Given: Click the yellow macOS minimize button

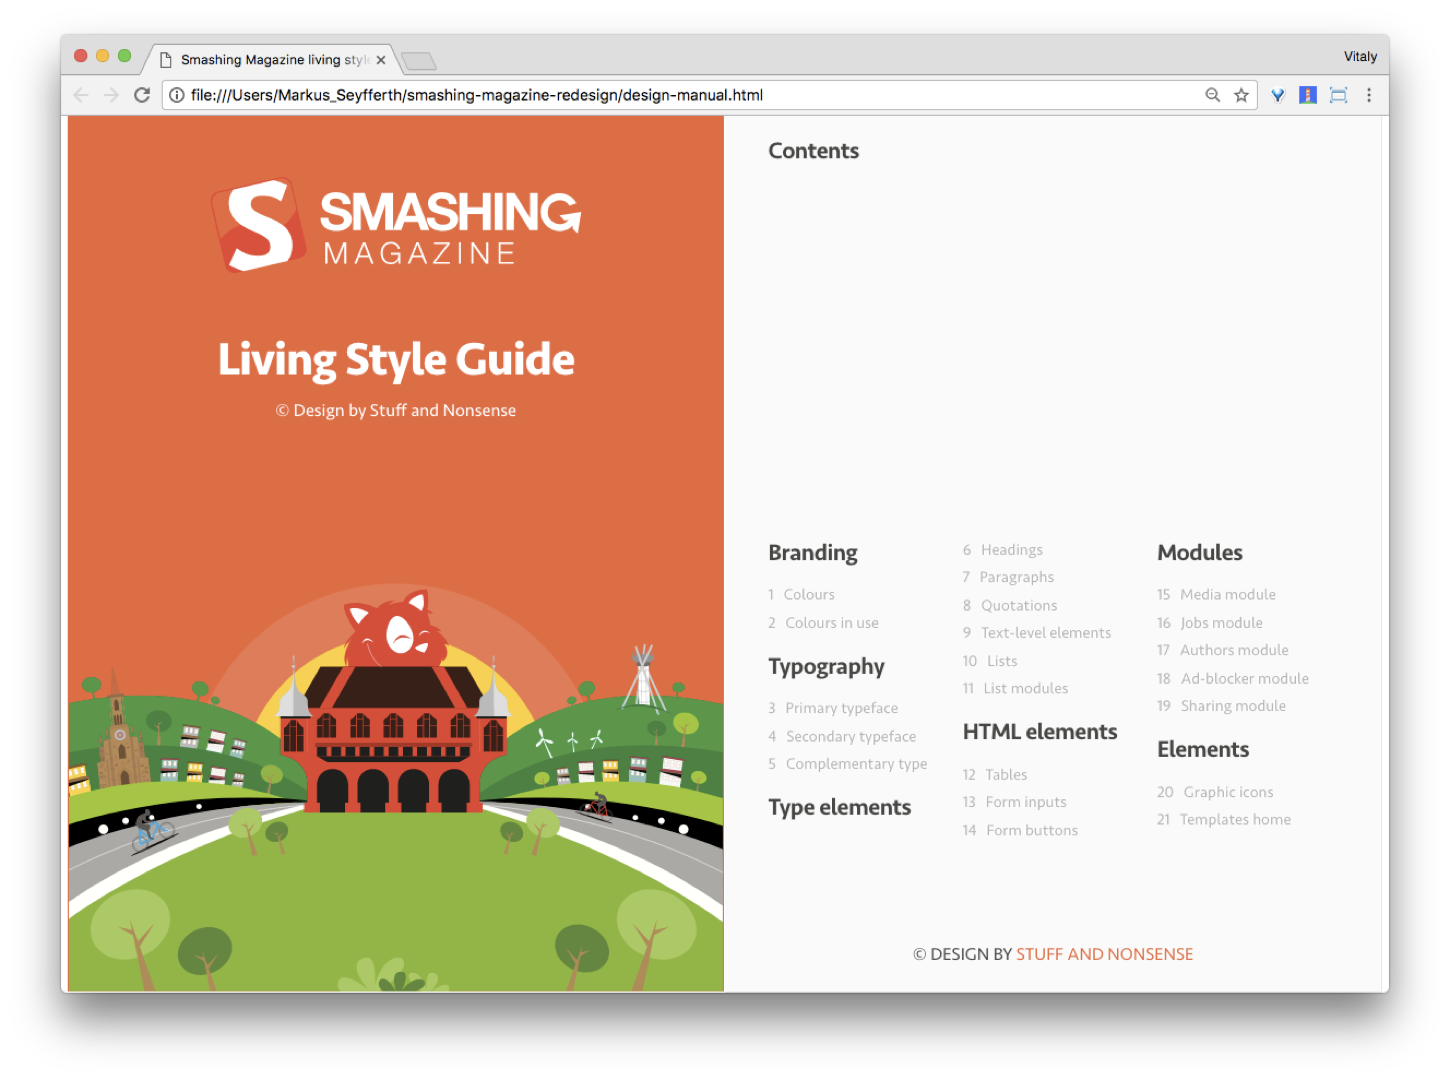Looking at the screenshot, I should [x=102, y=56].
